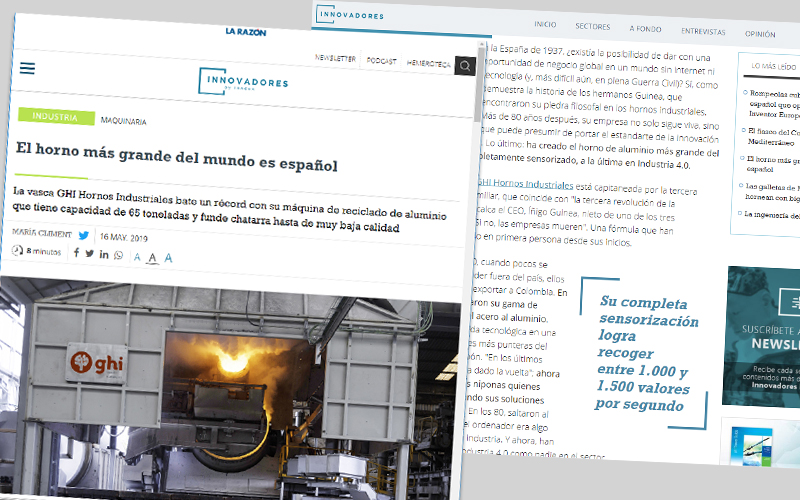Click the Innovadores logo in right page header

pyautogui.click(x=350, y=15)
